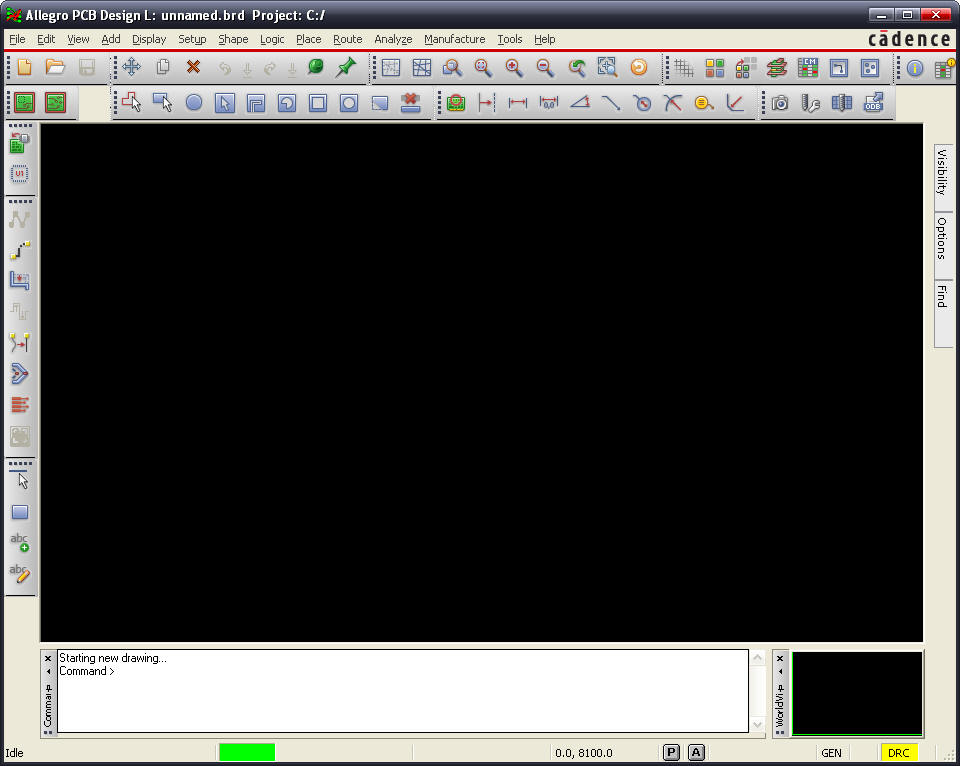Click the Vertex edit icon with yellow nodes

click(x=20, y=344)
